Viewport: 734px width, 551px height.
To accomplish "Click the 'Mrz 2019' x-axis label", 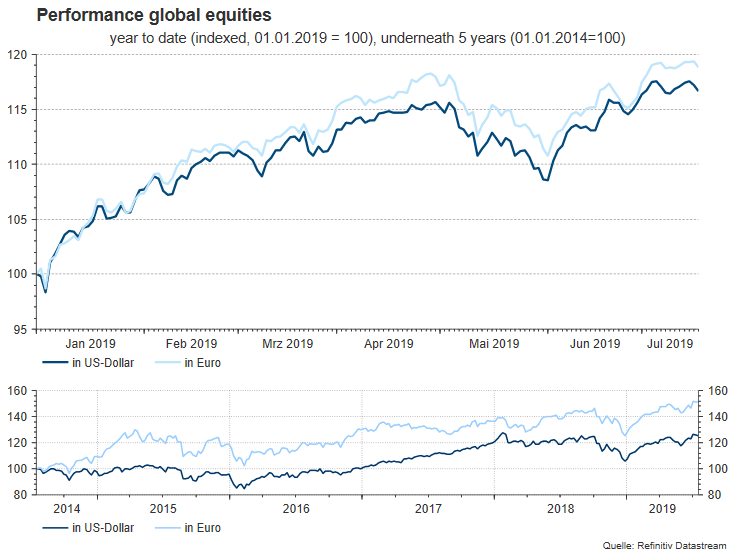I will click(x=288, y=343).
